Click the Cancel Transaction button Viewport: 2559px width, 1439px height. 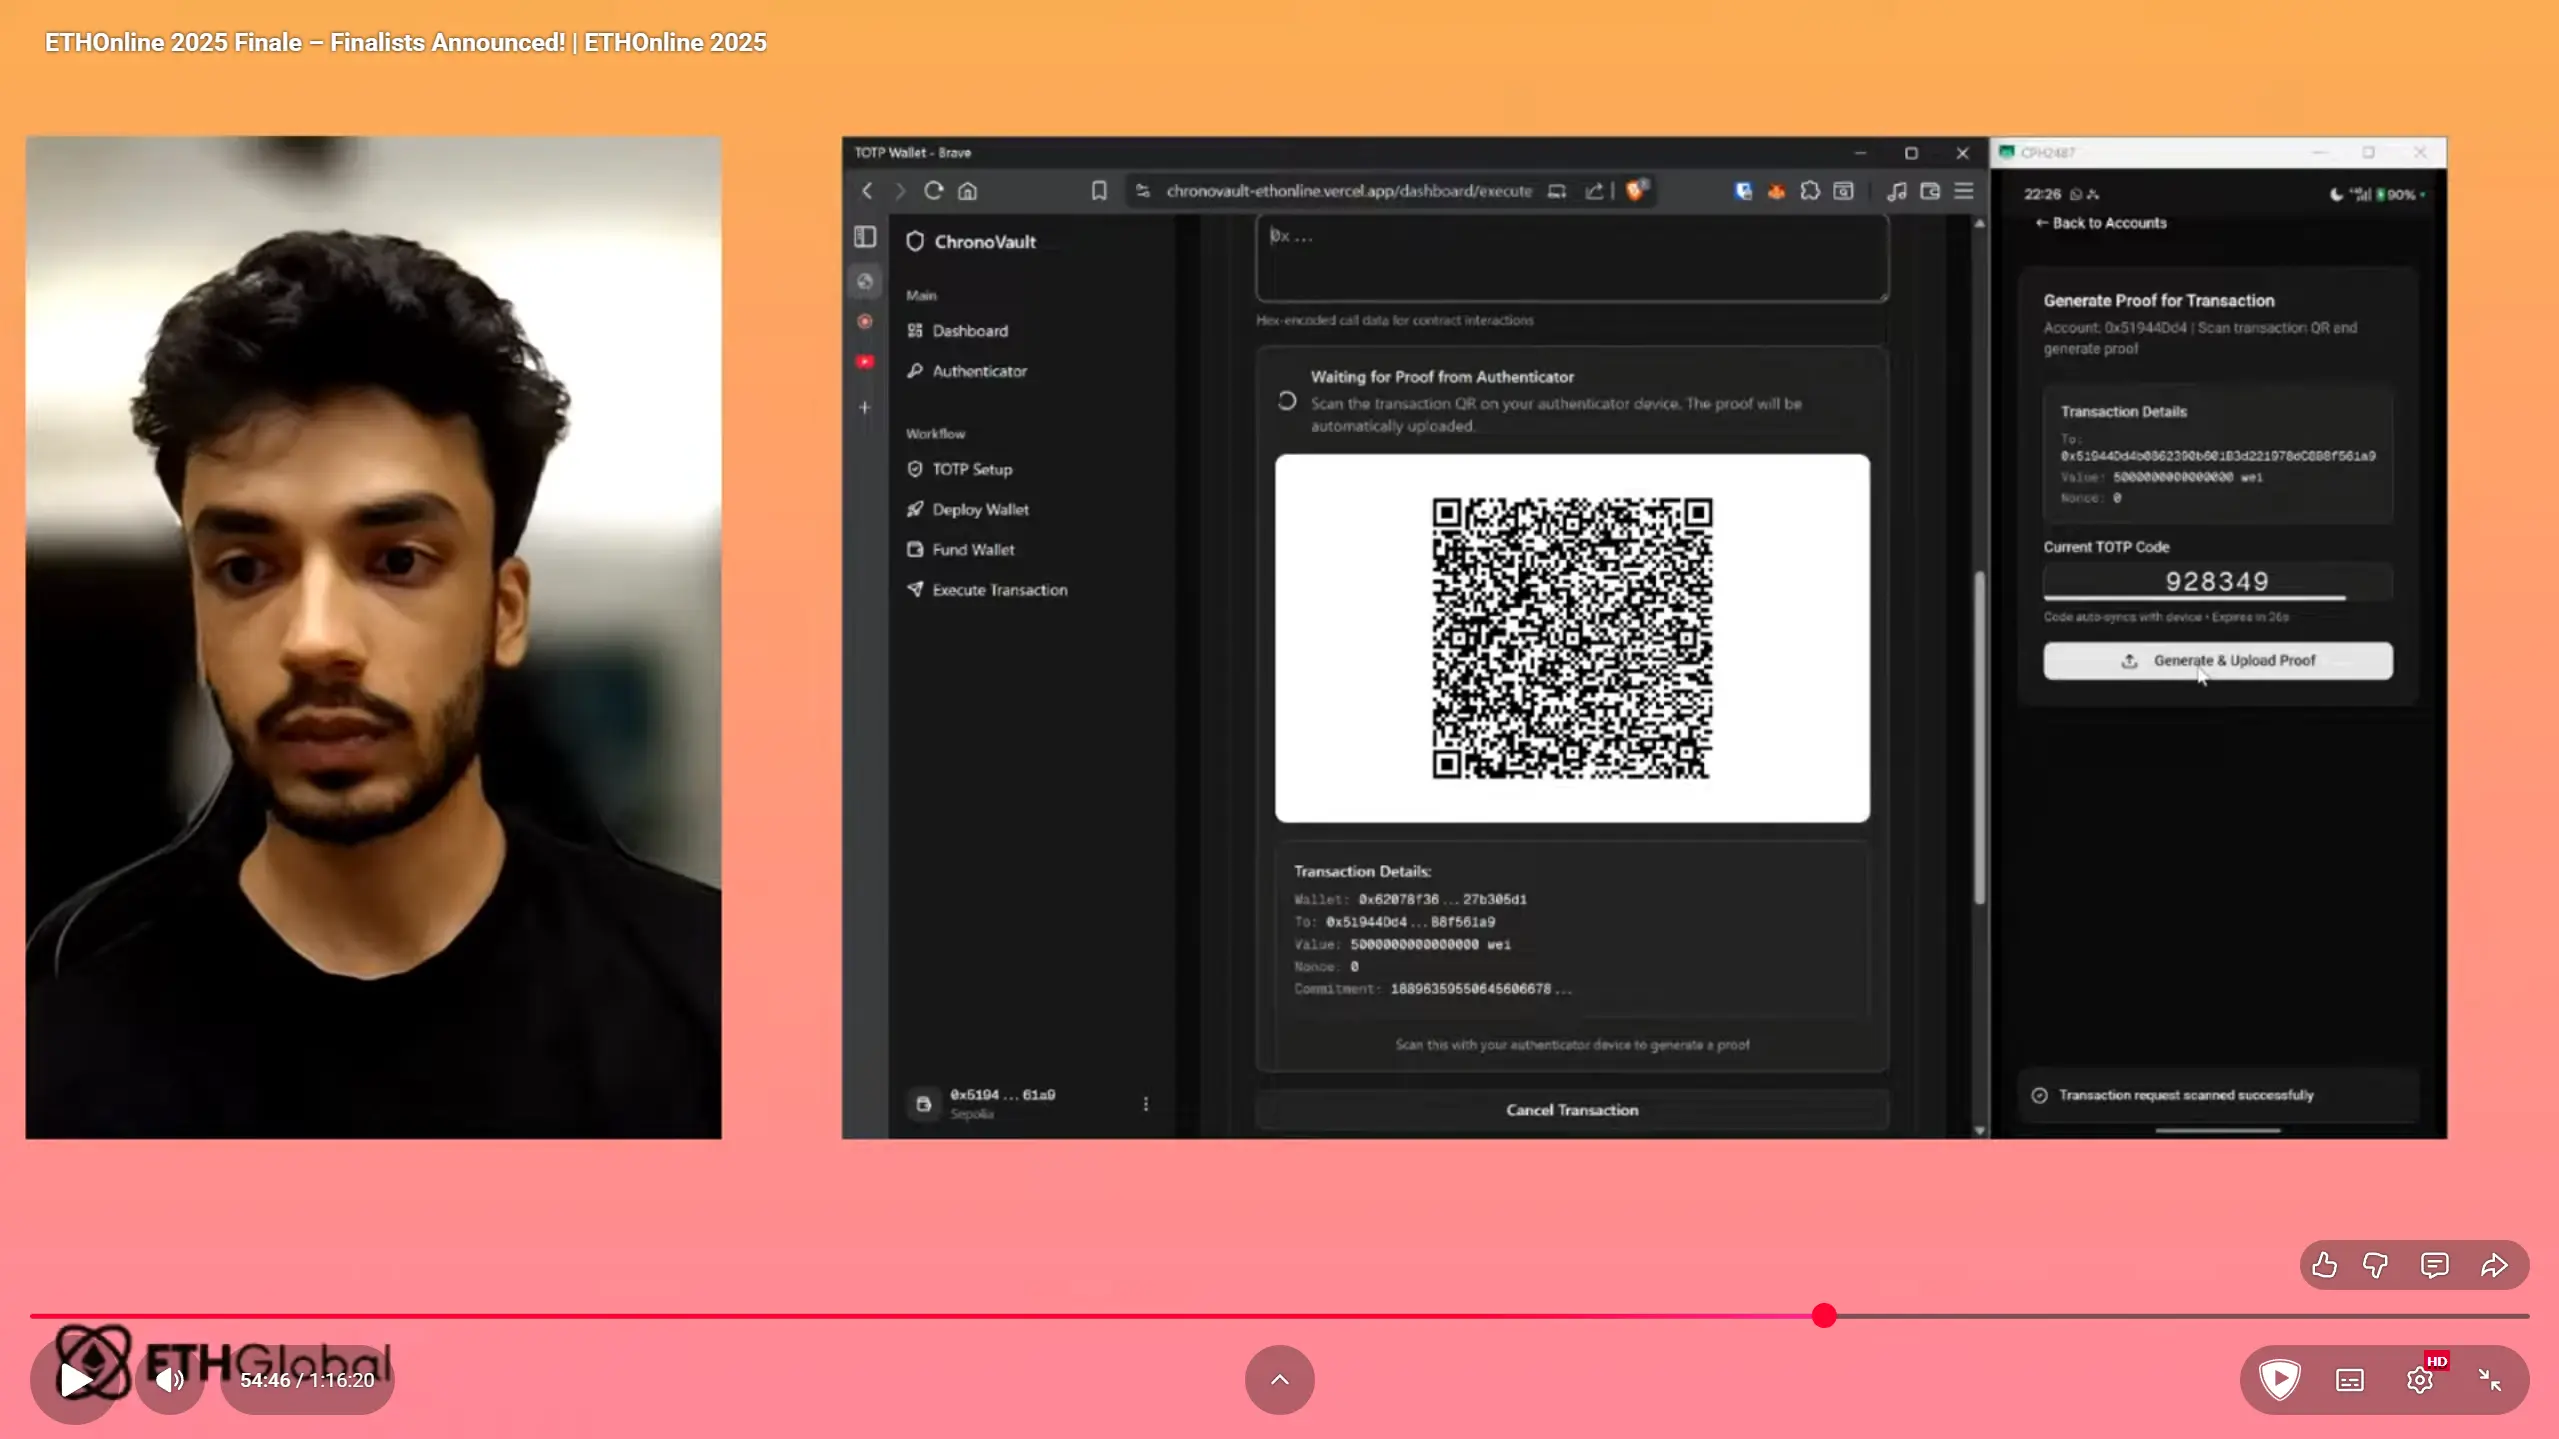coord(1571,1110)
